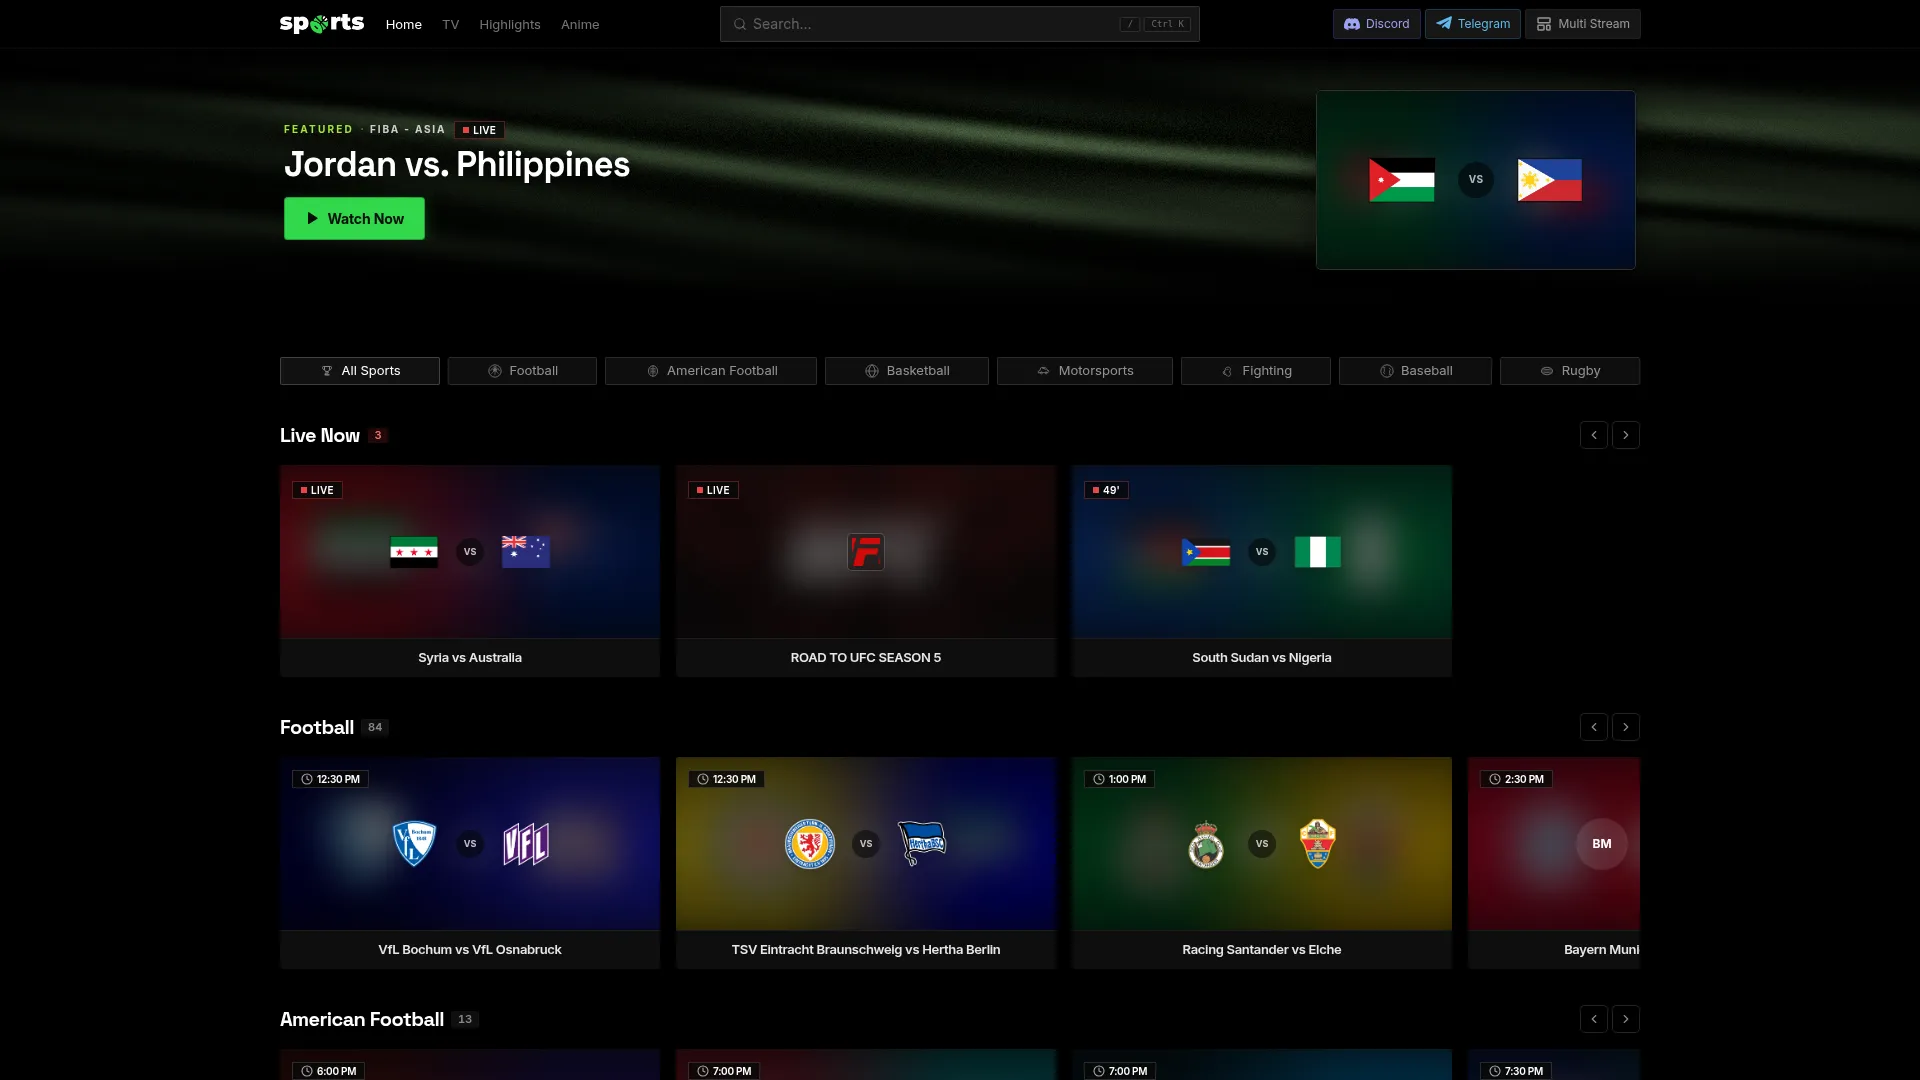The width and height of the screenshot is (1920, 1080).
Task: Click the Philippines flag in featured card
Action: pos(1549,180)
